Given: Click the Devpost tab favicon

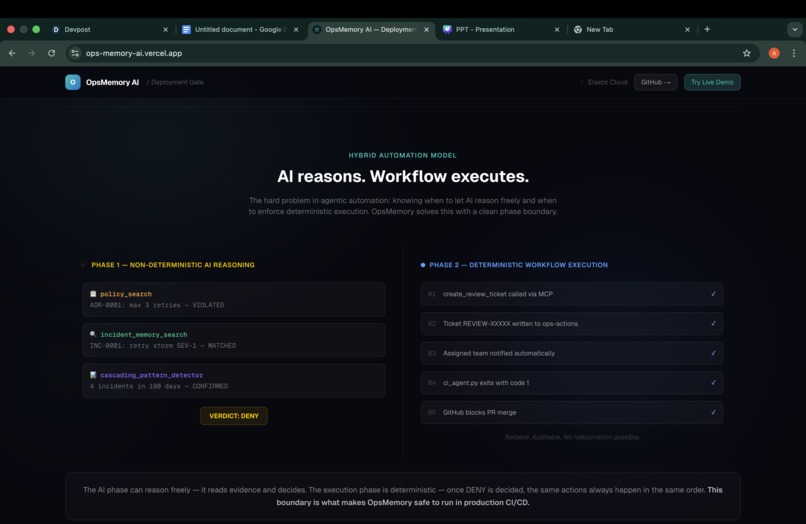Looking at the screenshot, I should point(56,29).
